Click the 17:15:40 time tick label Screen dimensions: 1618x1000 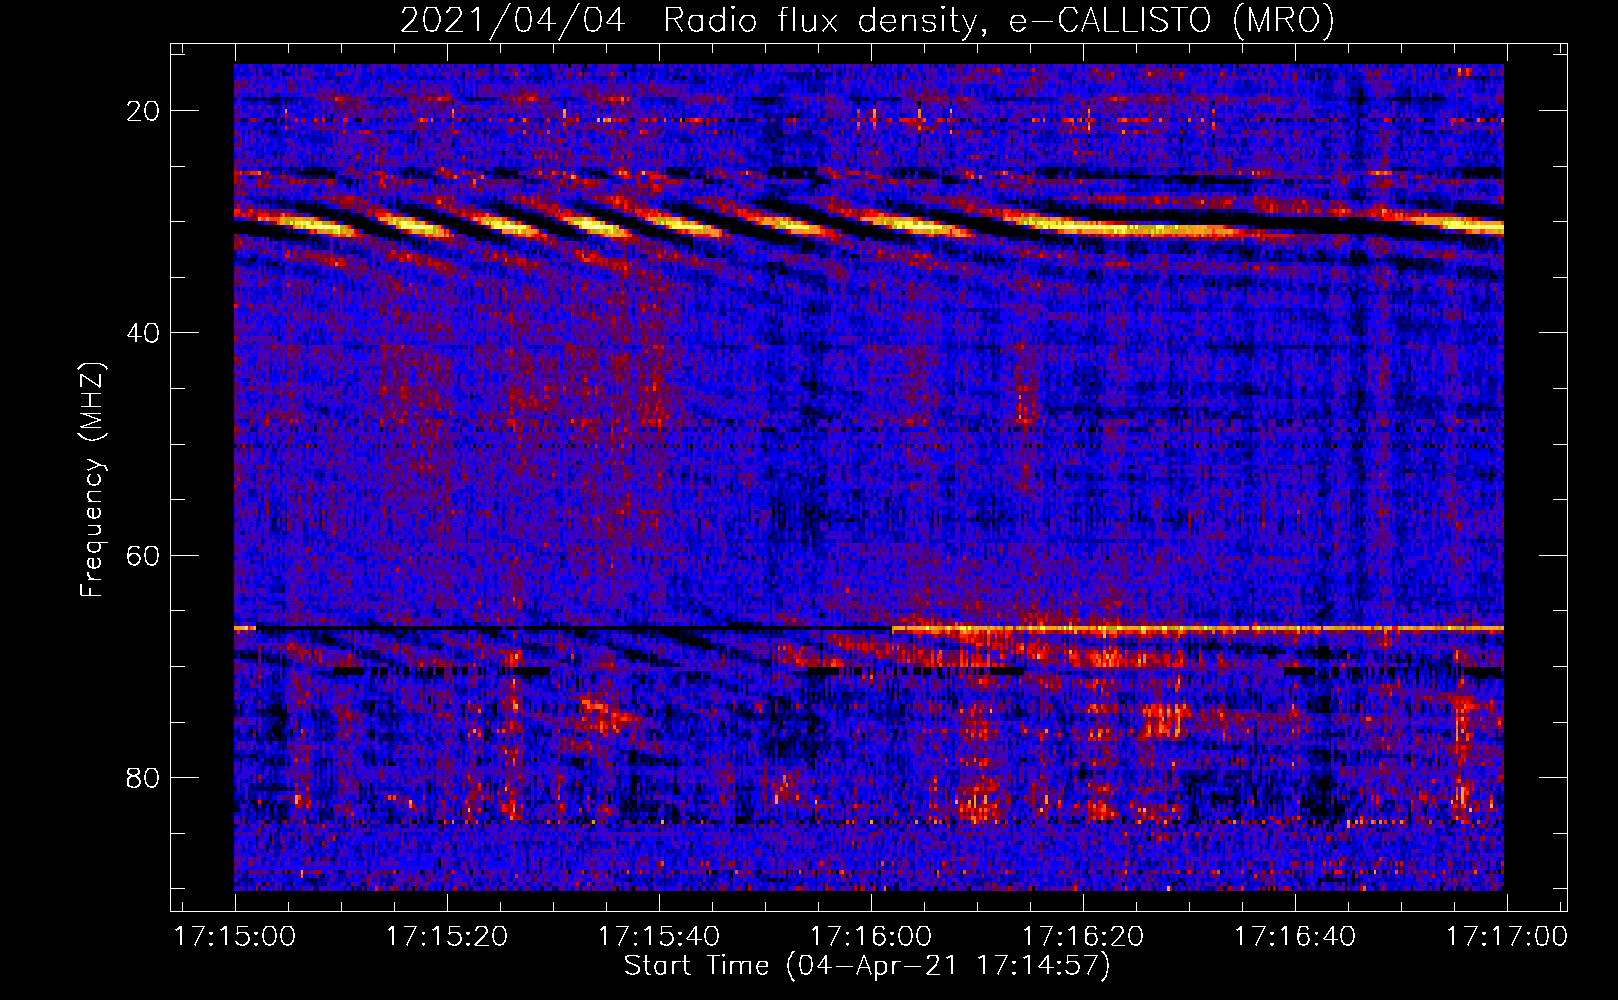pos(659,937)
